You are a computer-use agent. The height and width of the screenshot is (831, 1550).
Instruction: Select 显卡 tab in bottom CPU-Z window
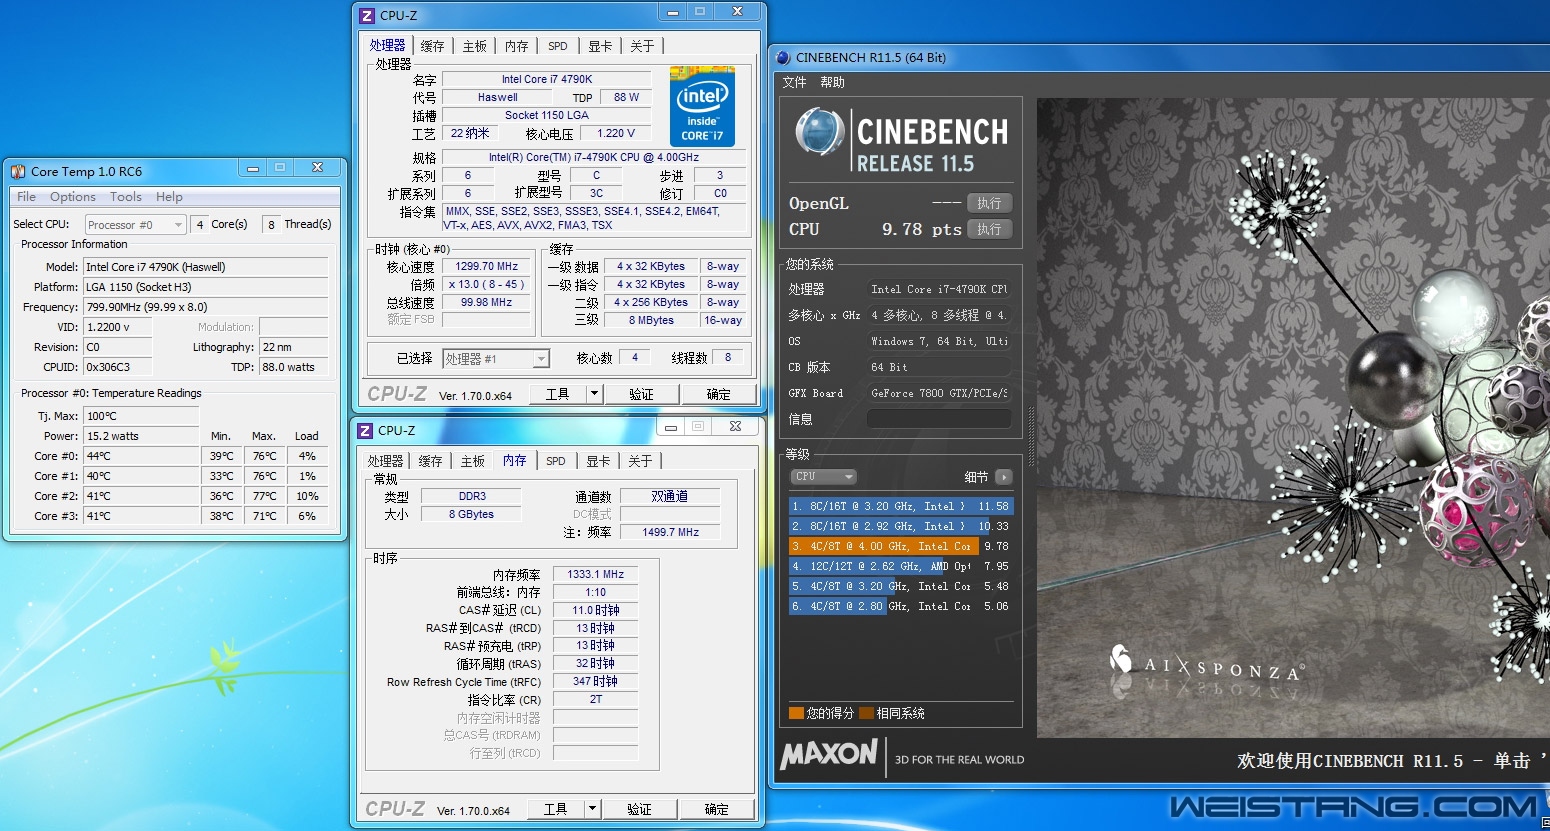(598, 461)
